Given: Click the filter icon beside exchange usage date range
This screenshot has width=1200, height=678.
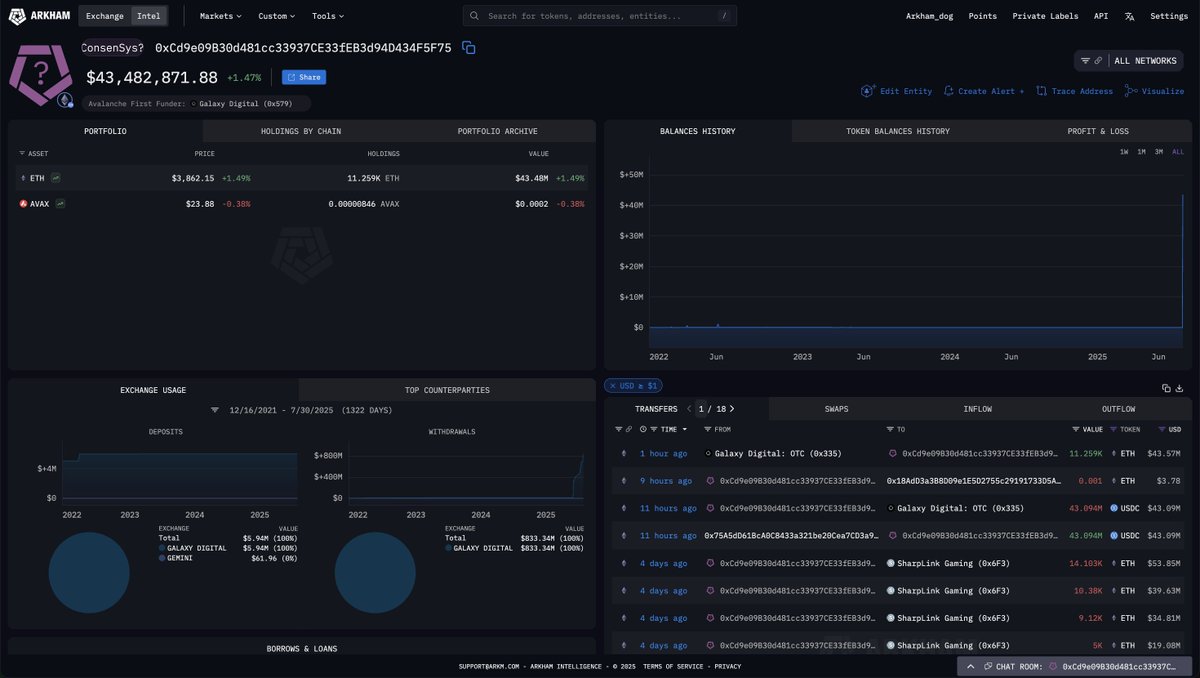Looking at the screenshot, I should (215, 410).
